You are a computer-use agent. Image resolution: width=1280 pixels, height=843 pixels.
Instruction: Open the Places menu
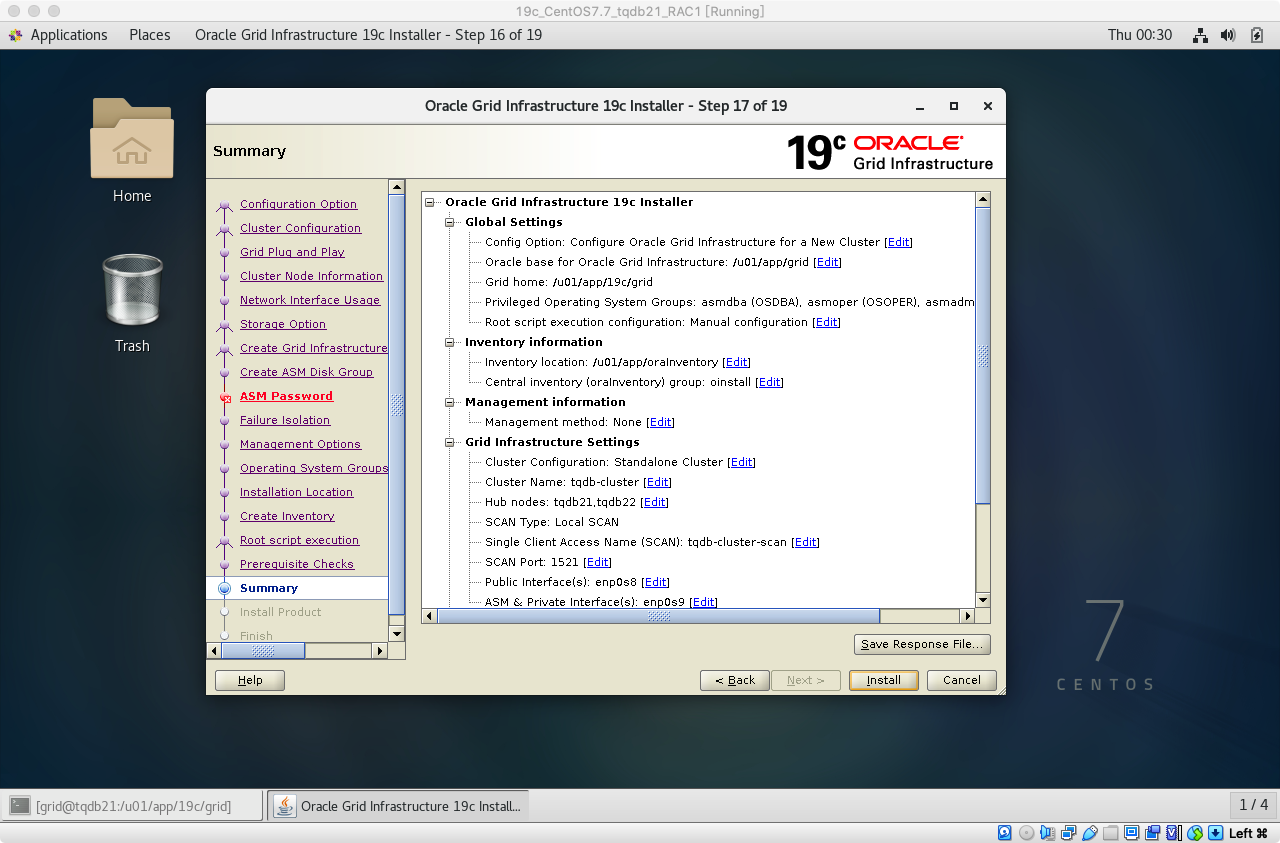click(150, 35)
